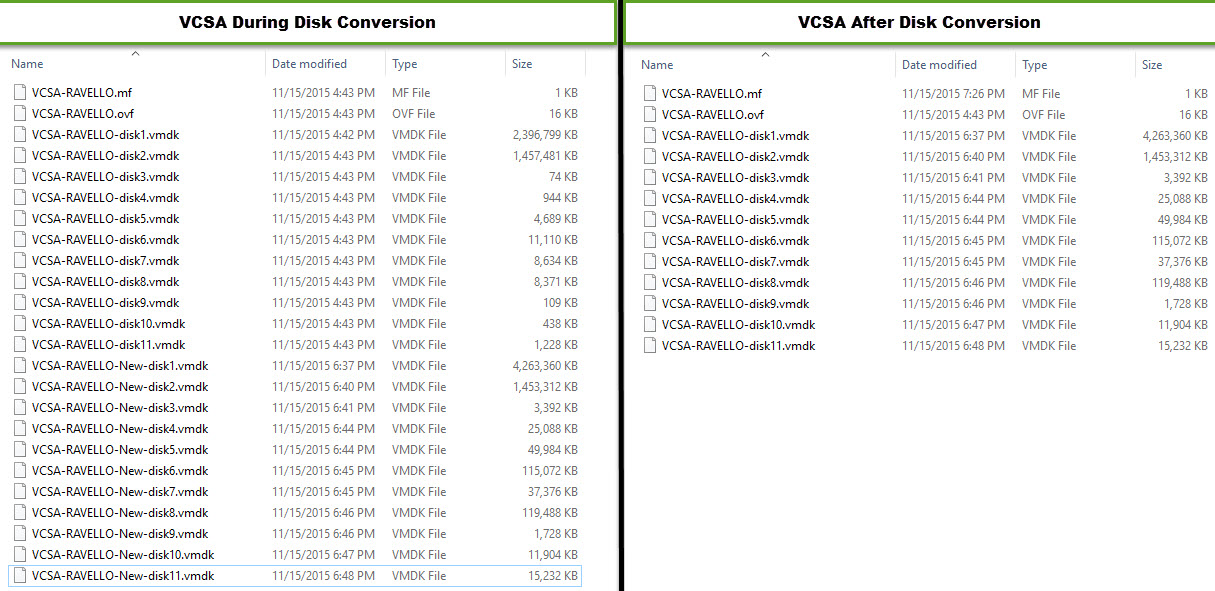Sort left pane by Date modified column

pyautogui.click(x=309, y=64)
